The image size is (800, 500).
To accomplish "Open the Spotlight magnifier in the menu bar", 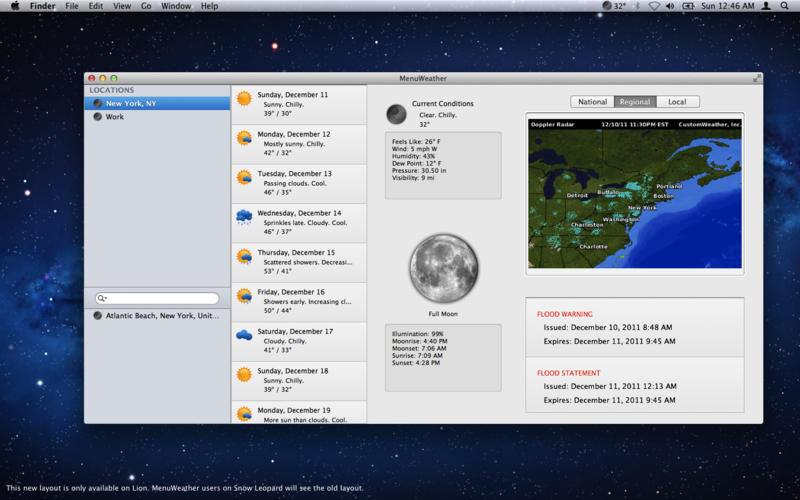I will coord(784,6).
